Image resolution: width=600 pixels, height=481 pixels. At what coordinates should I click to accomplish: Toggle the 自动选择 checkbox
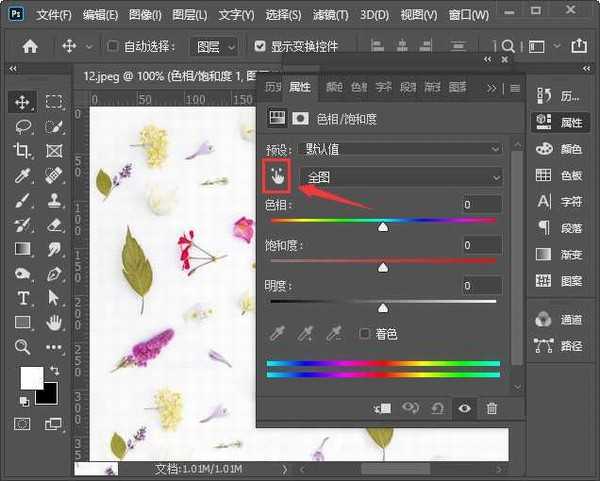113,46
